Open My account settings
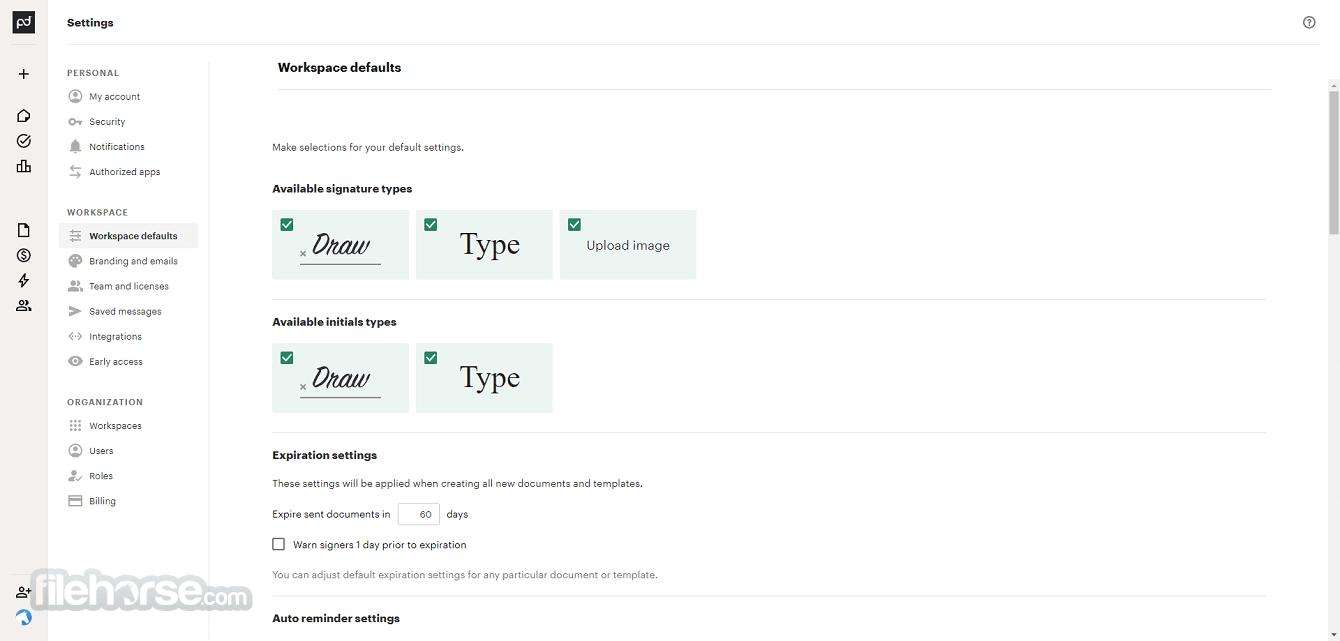This screenshot has height=641, width=1340. tap(114, 97)
